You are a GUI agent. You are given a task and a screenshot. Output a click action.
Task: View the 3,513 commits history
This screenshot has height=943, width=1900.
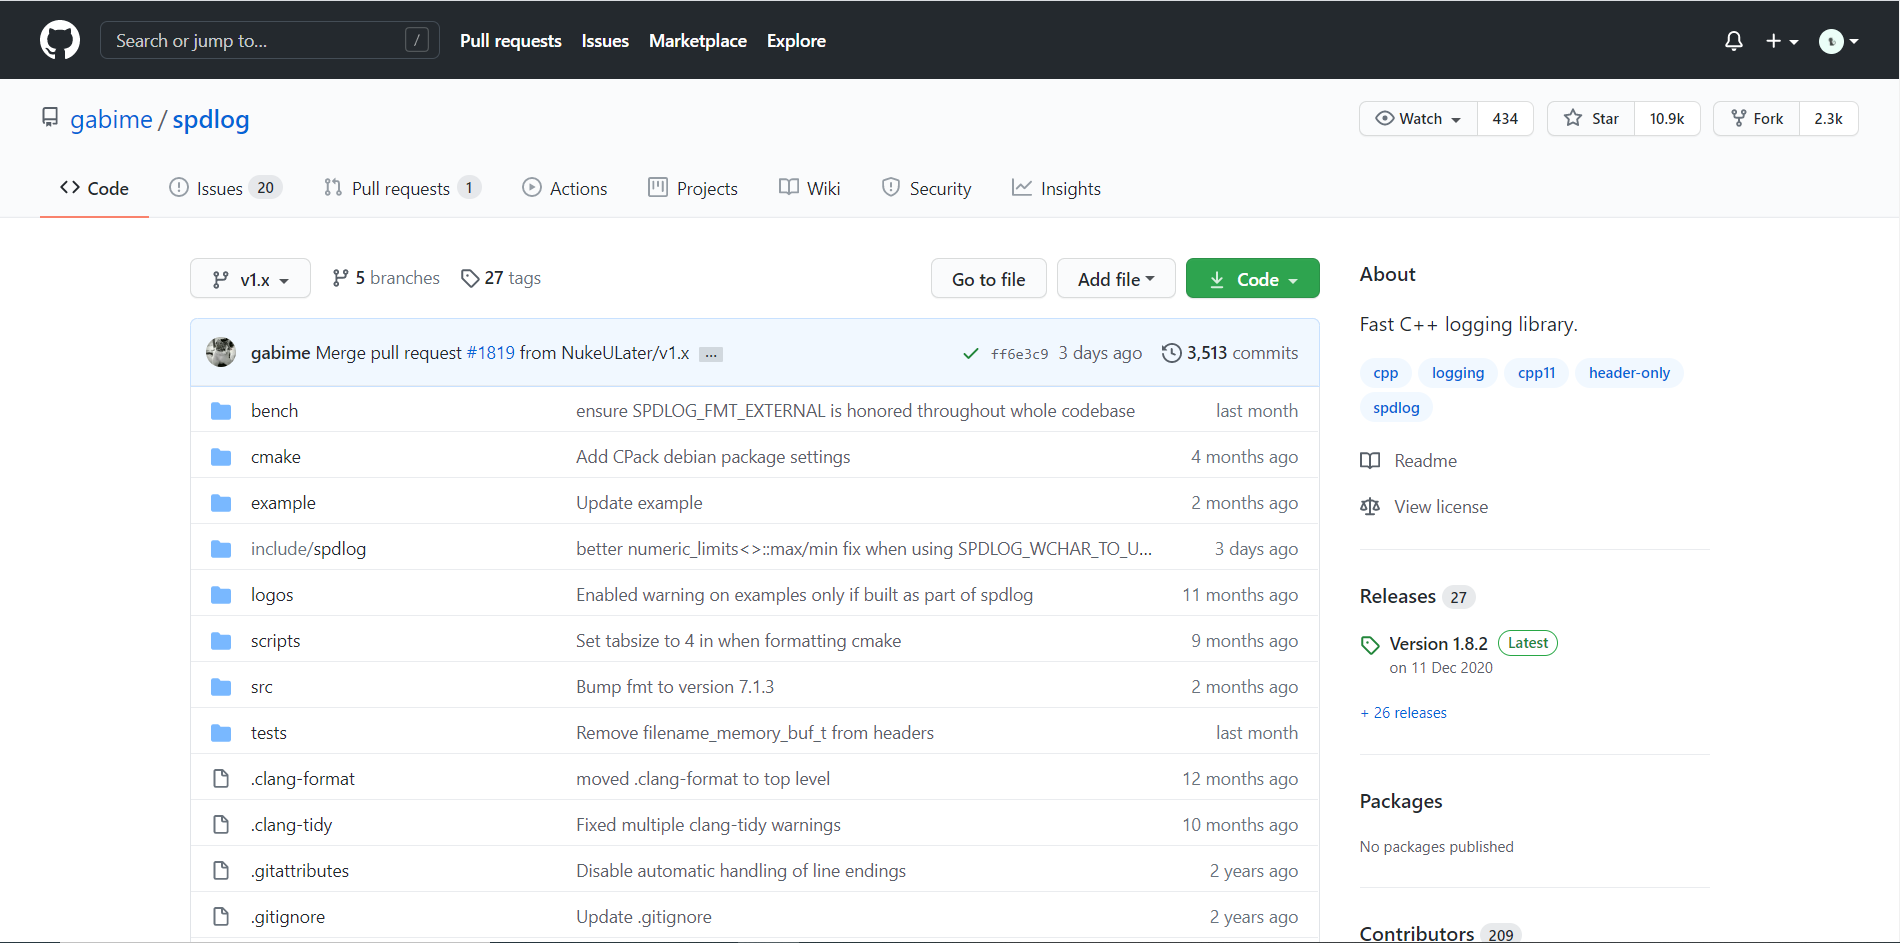click(1229, 353)
